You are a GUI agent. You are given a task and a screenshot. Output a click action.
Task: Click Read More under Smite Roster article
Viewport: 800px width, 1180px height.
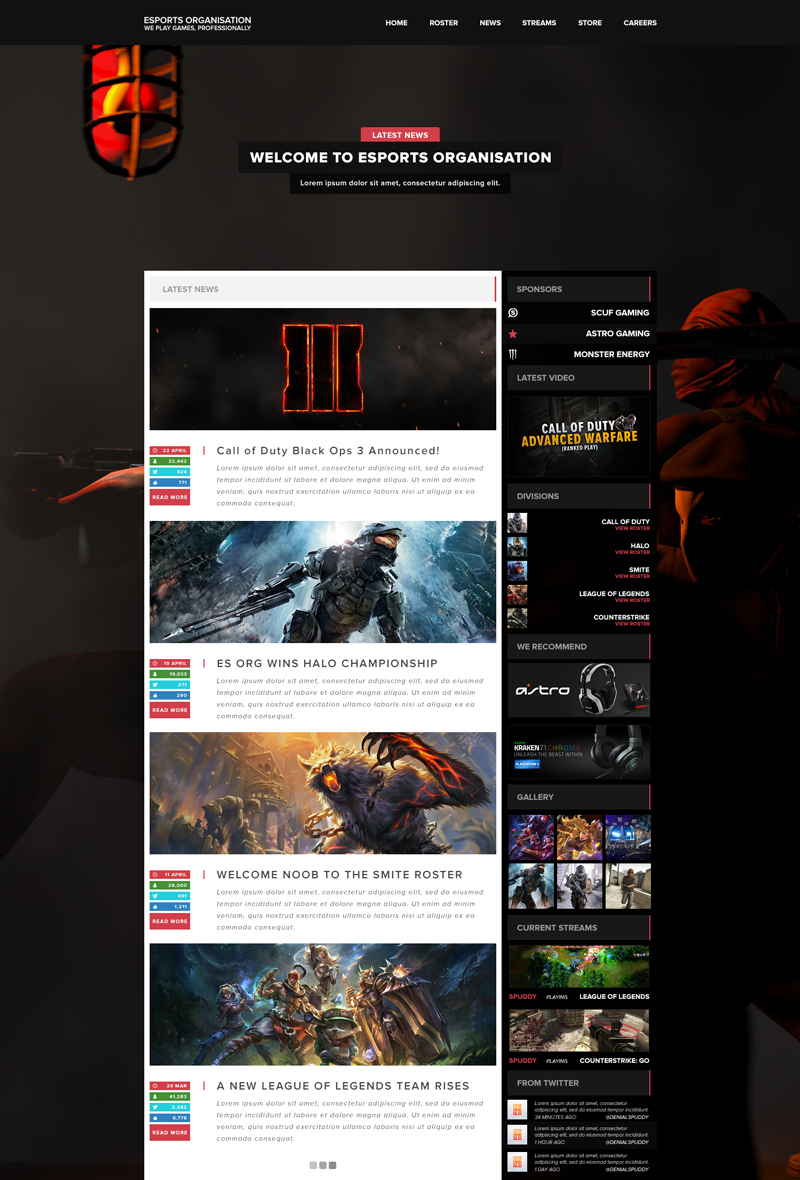click(169, 921)
